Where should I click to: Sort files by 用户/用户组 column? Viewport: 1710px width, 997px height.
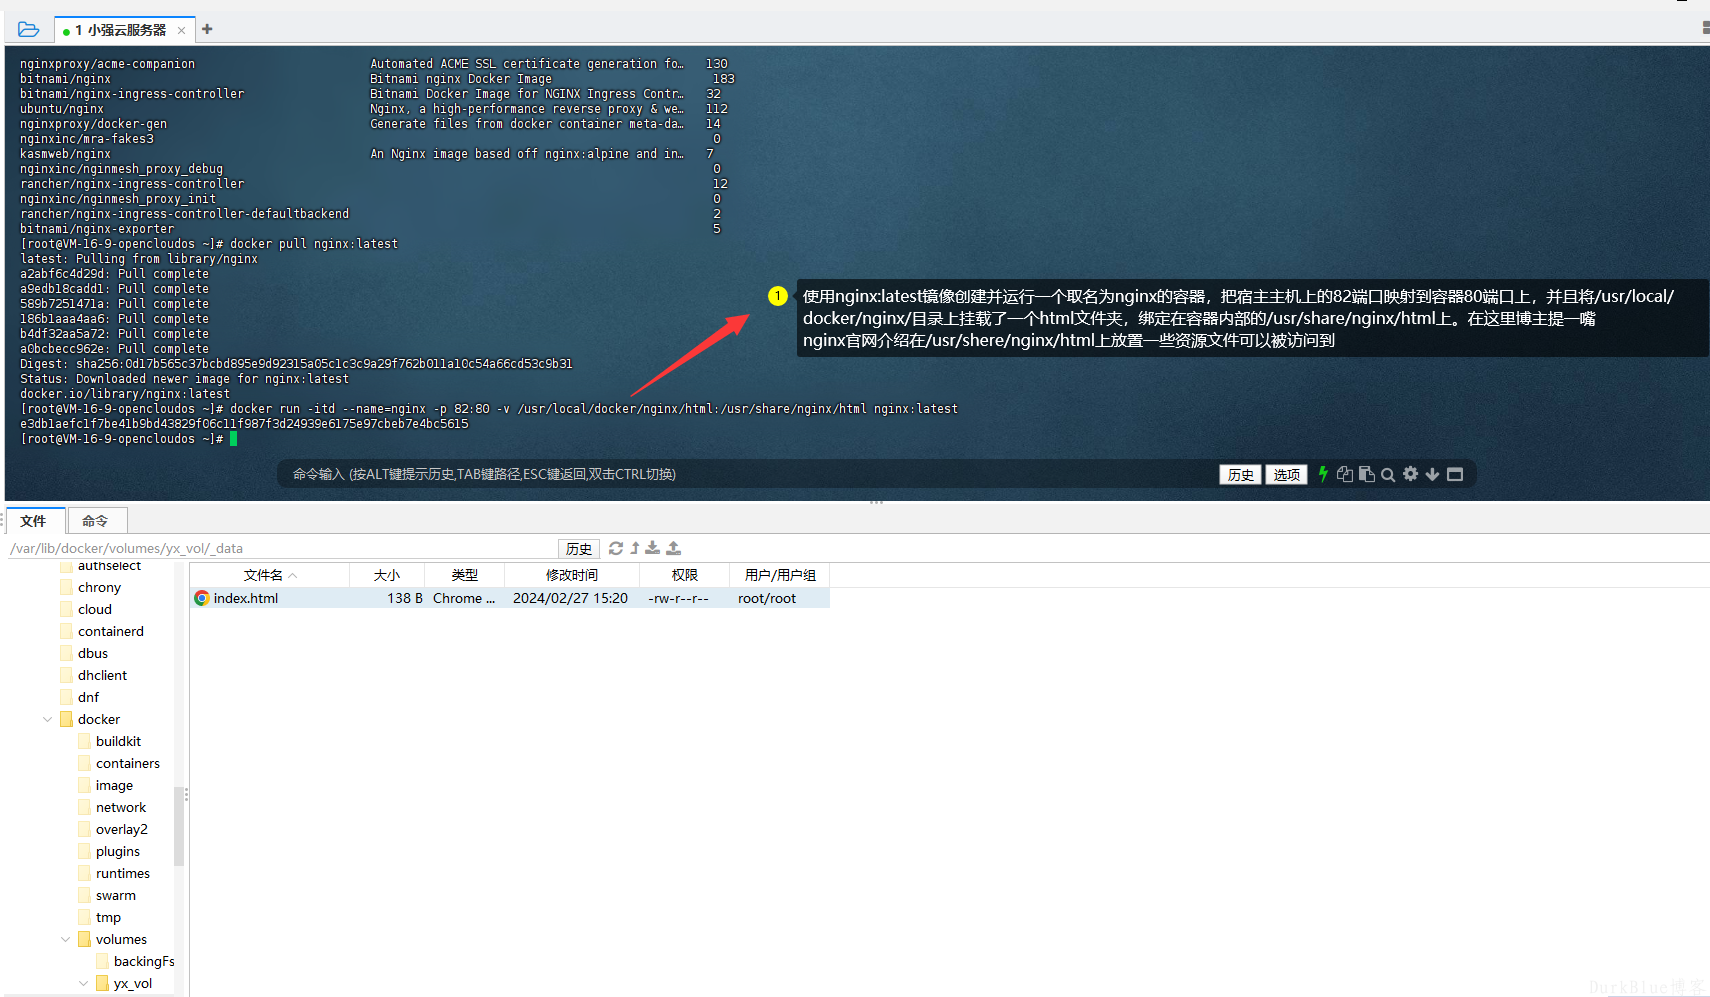tap(780, 575)
